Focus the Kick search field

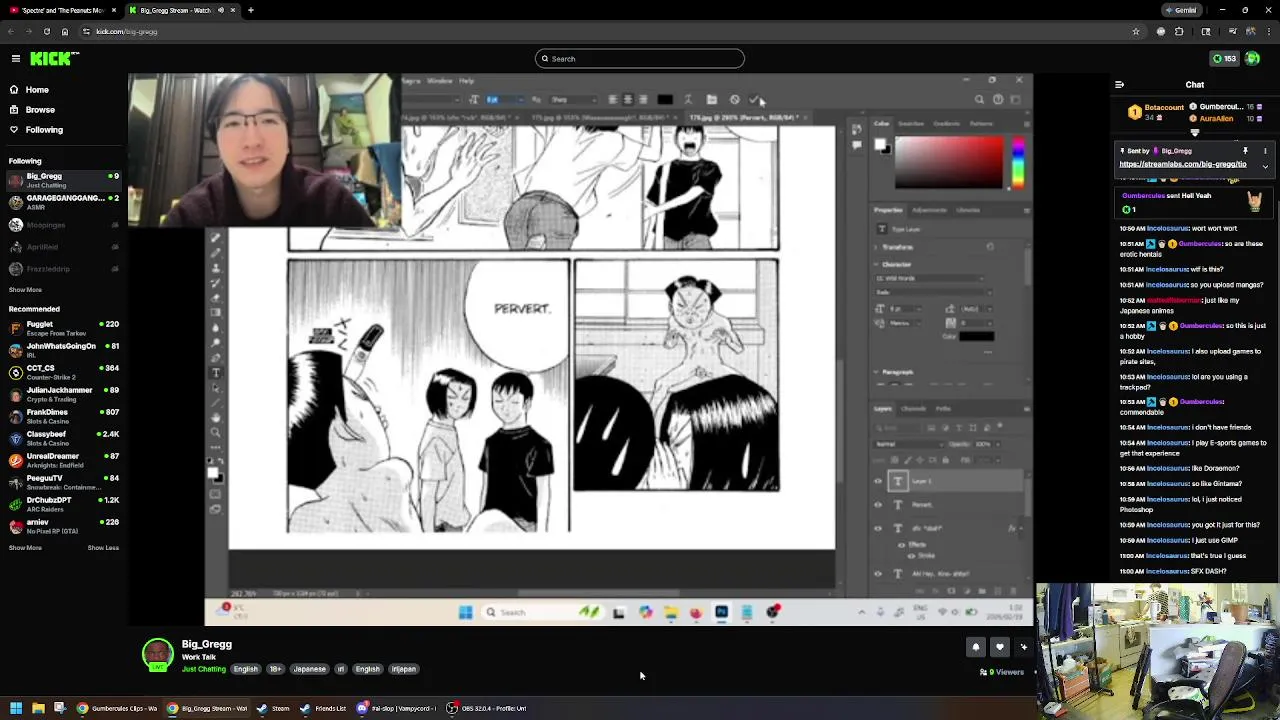coord(640,59)
